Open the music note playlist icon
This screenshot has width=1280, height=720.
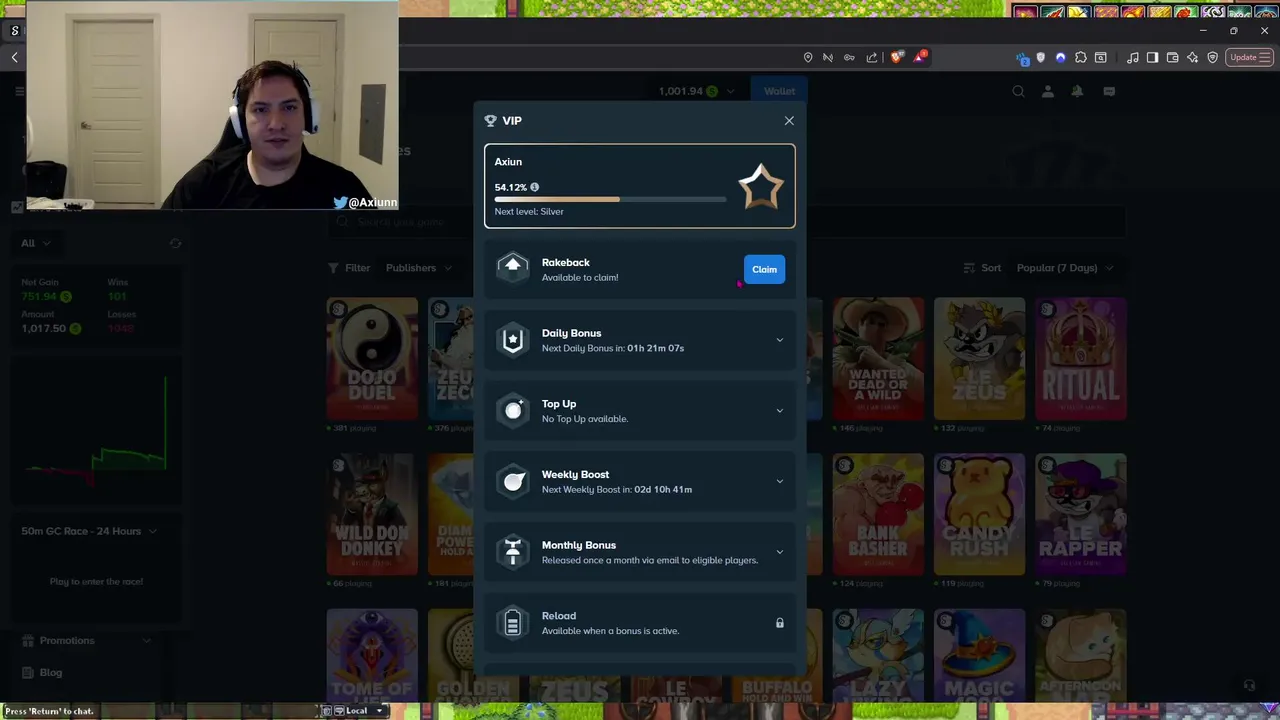[x=1132, y=58]
